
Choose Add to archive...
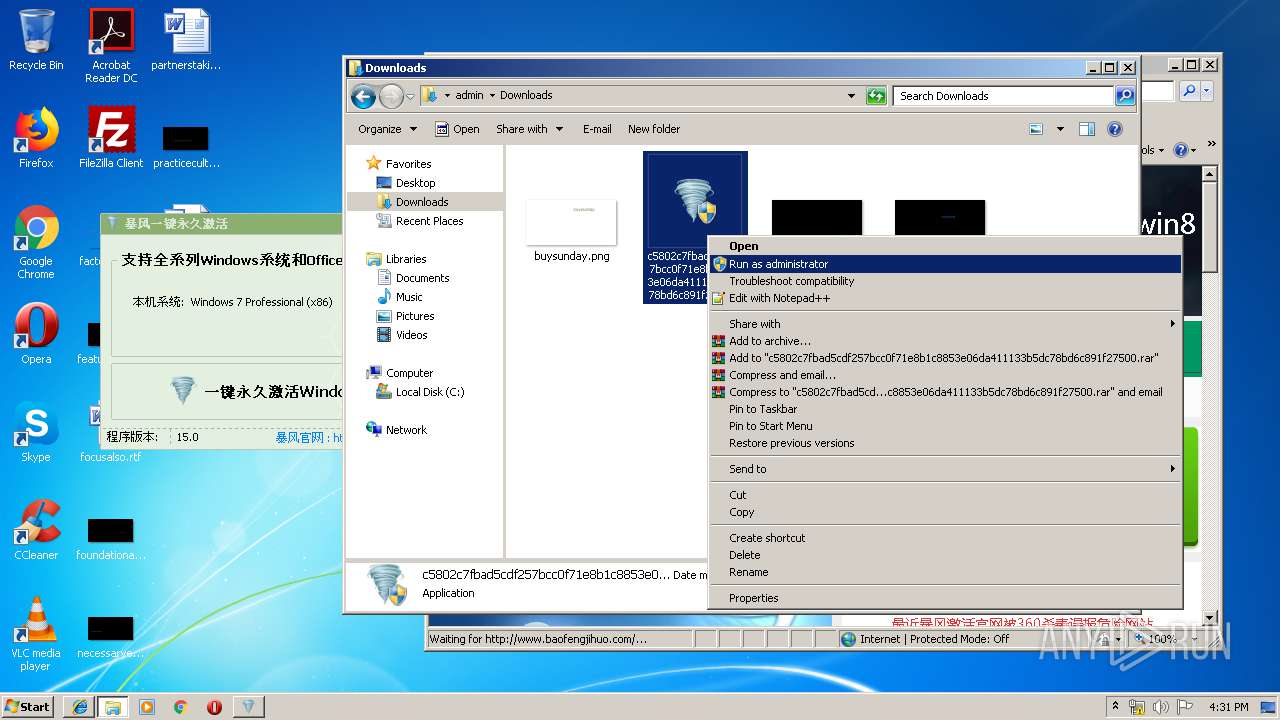945,341
